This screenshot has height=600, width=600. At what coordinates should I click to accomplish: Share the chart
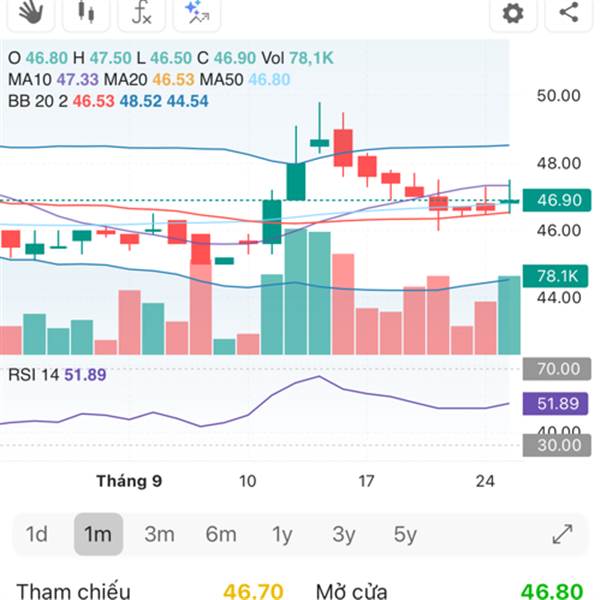pos(569,12)
